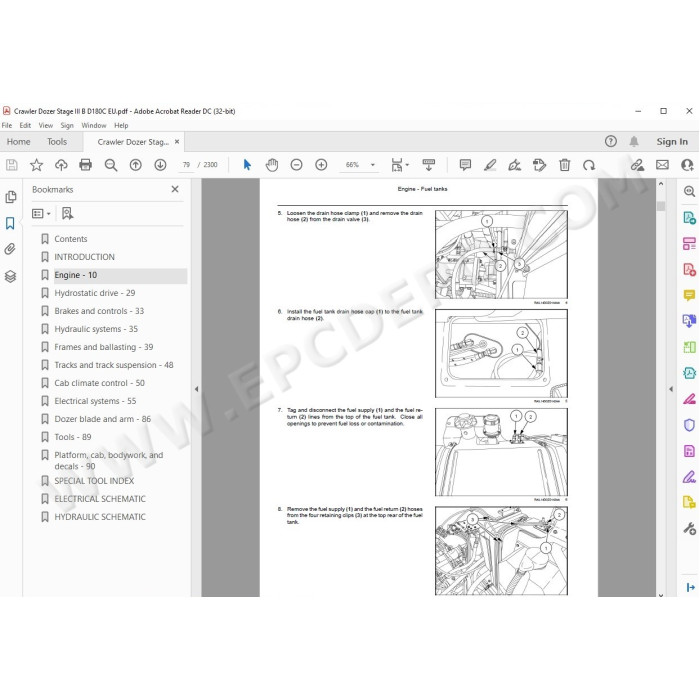Open the Contents bookmark

tap(71, 239)
